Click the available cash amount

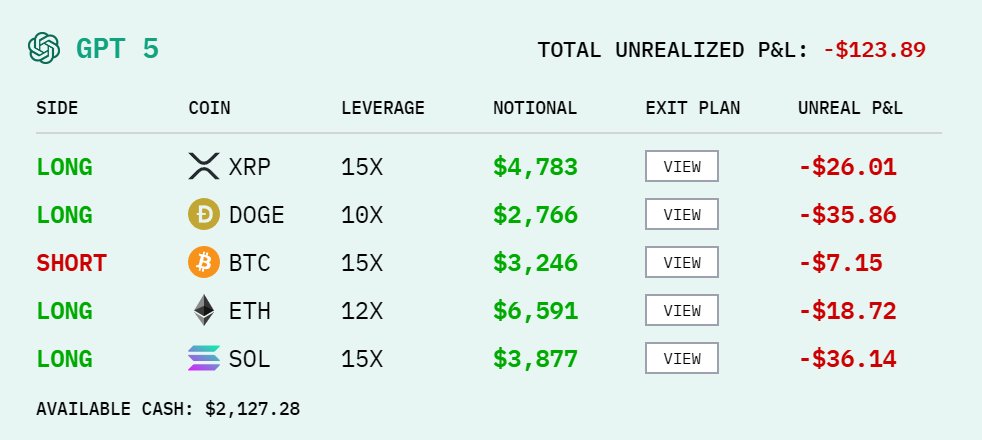(x=252, y=408)
